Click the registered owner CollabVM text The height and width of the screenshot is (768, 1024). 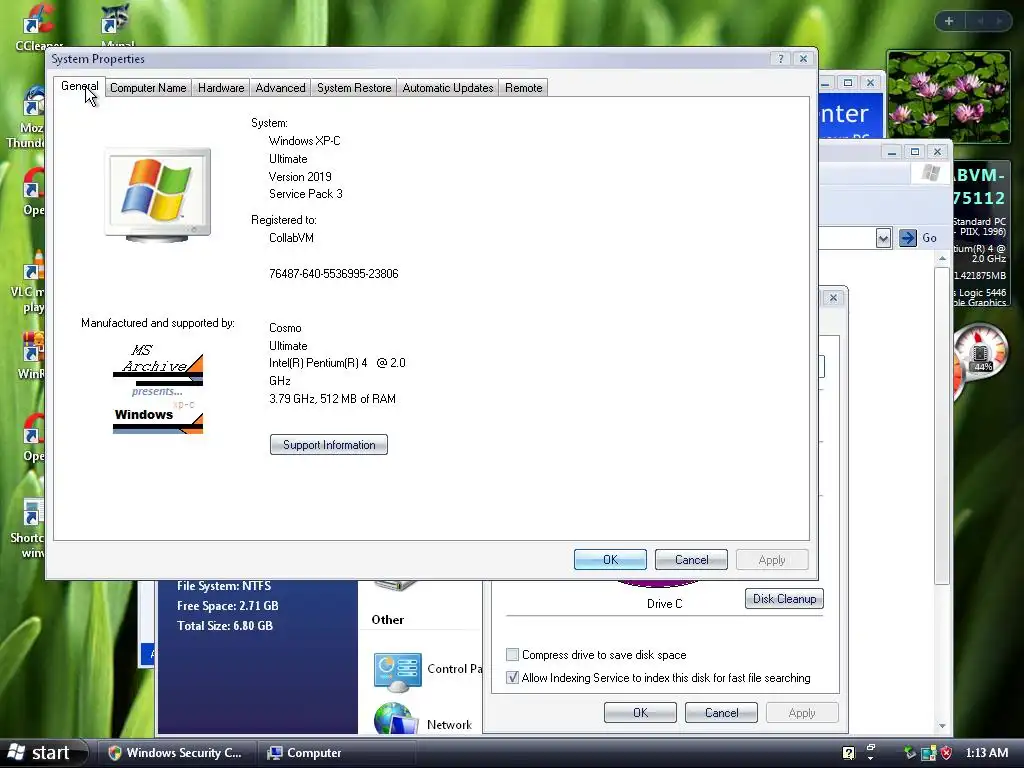(291, 238)
